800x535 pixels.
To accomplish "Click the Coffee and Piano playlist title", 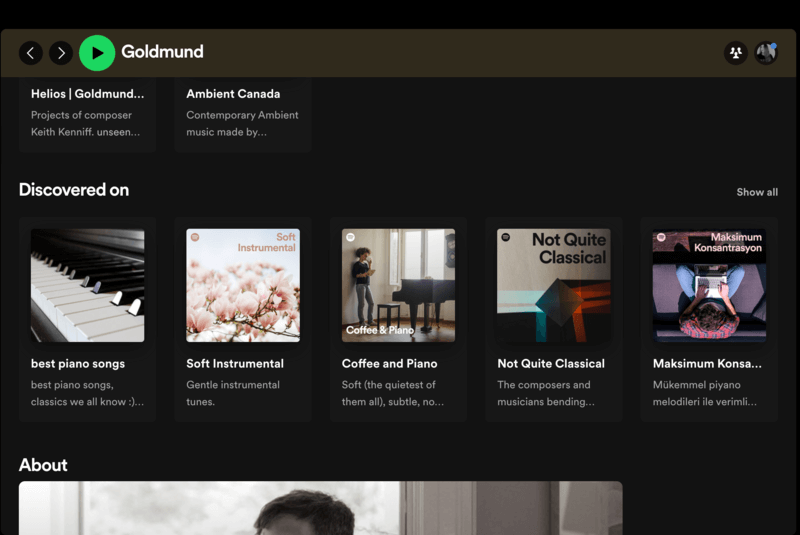I will 389,364.
